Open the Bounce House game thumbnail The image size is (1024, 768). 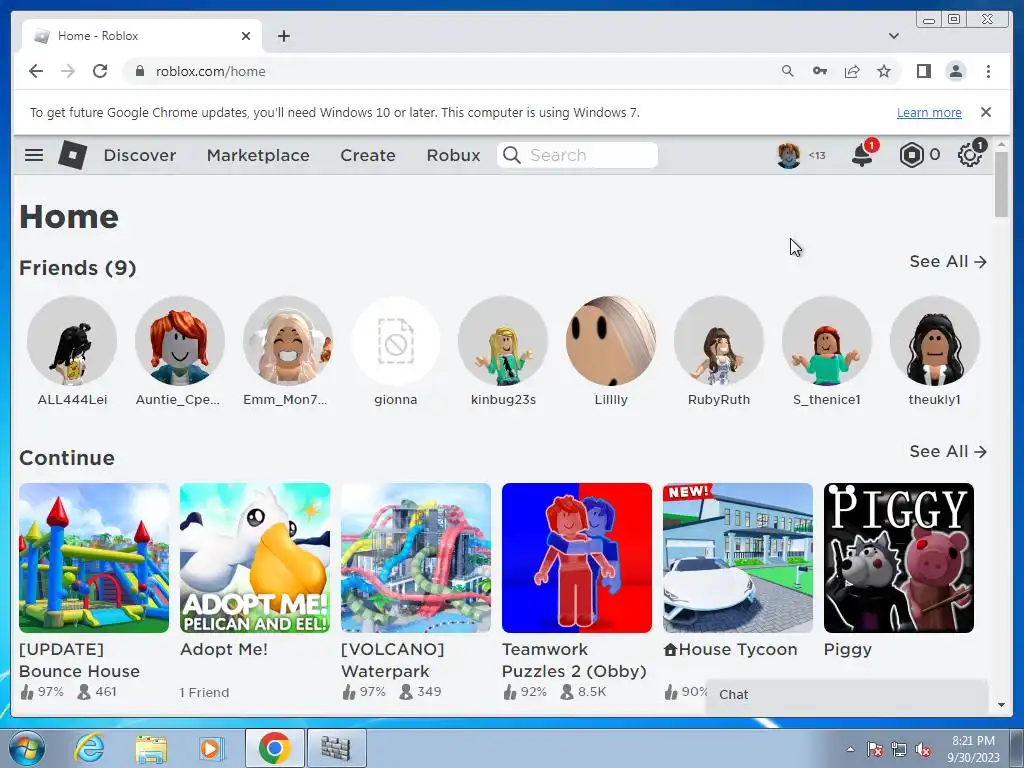click(x=94, y=558)
